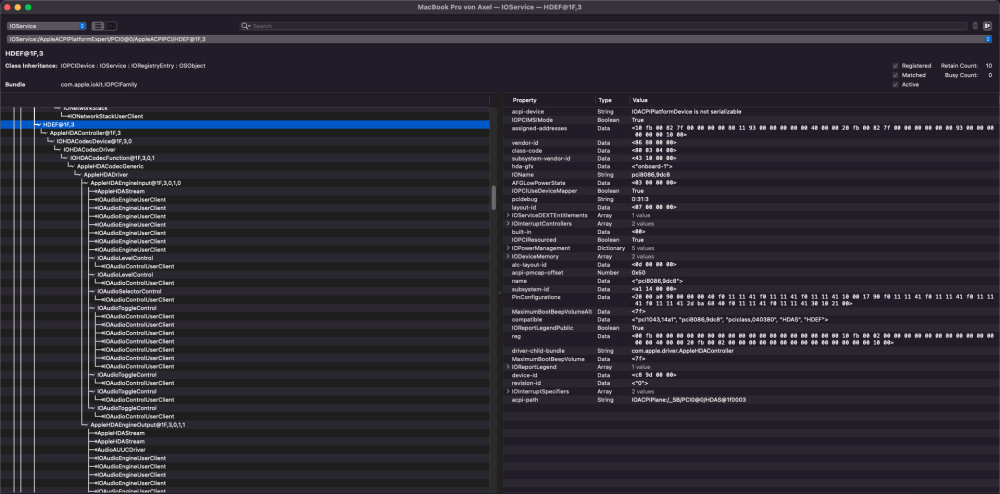Select the subsystem-id property row

tap(751, 289)
